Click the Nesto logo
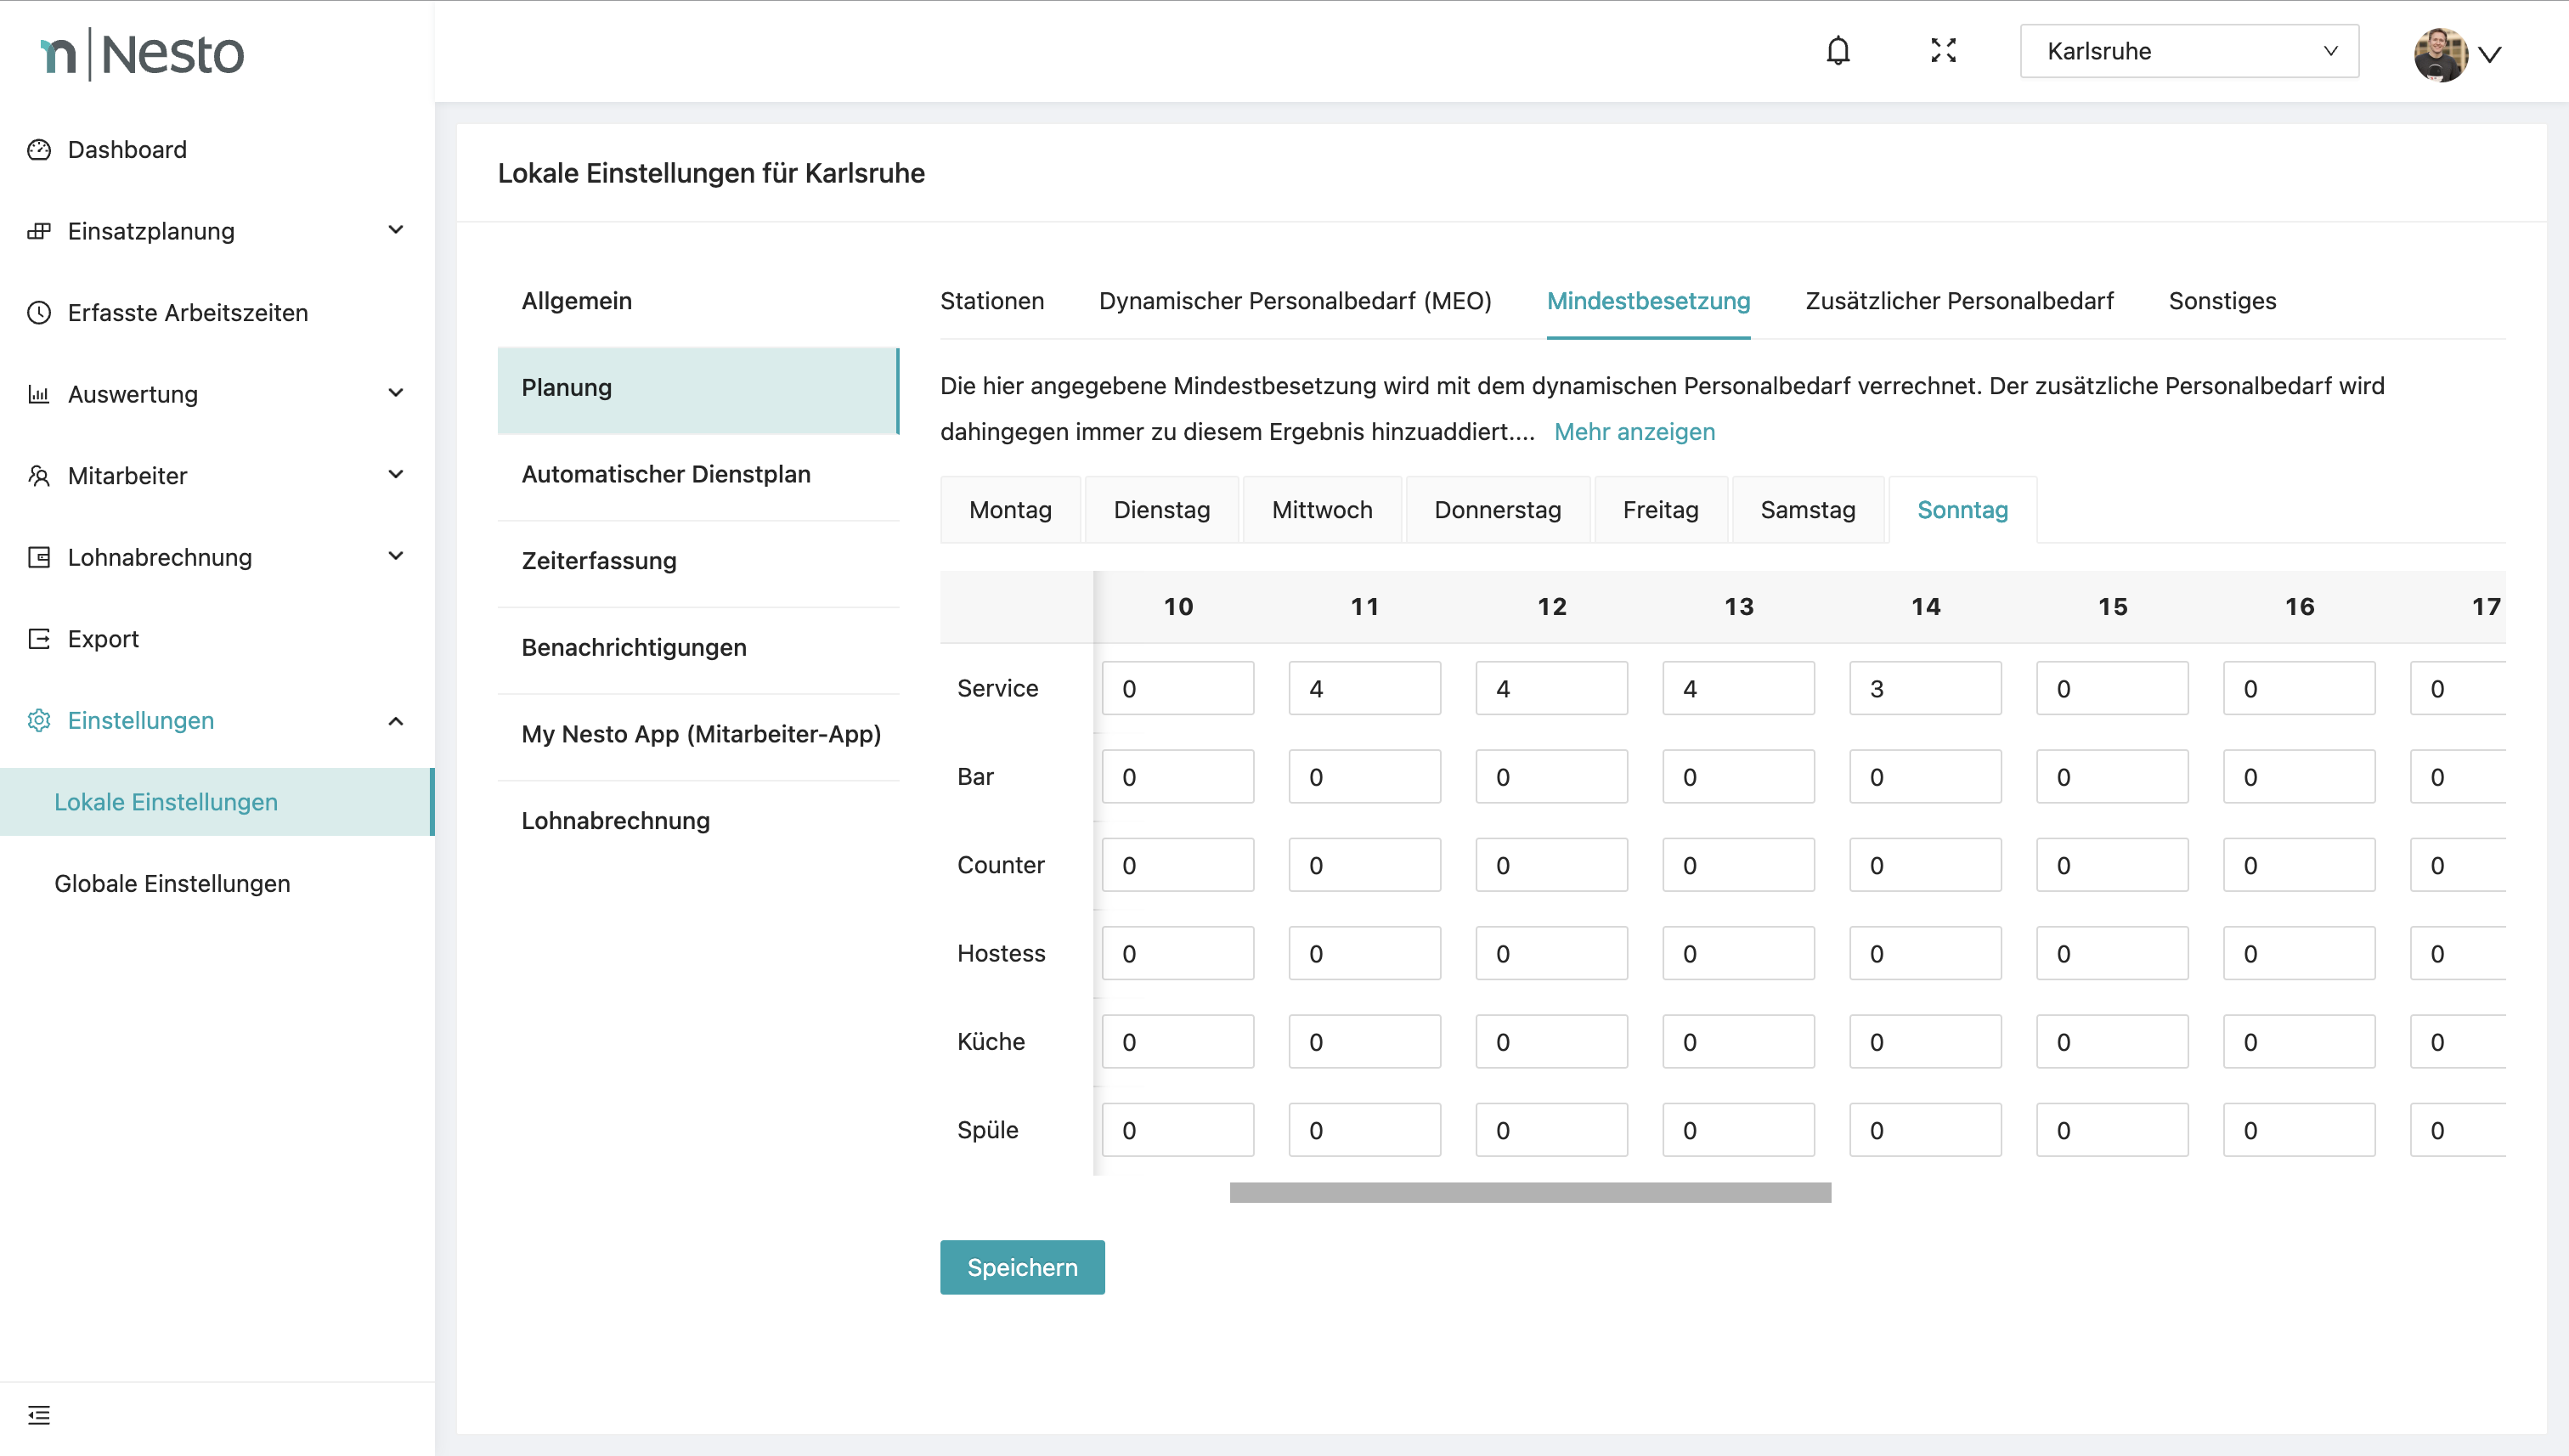 click(142, 54)
